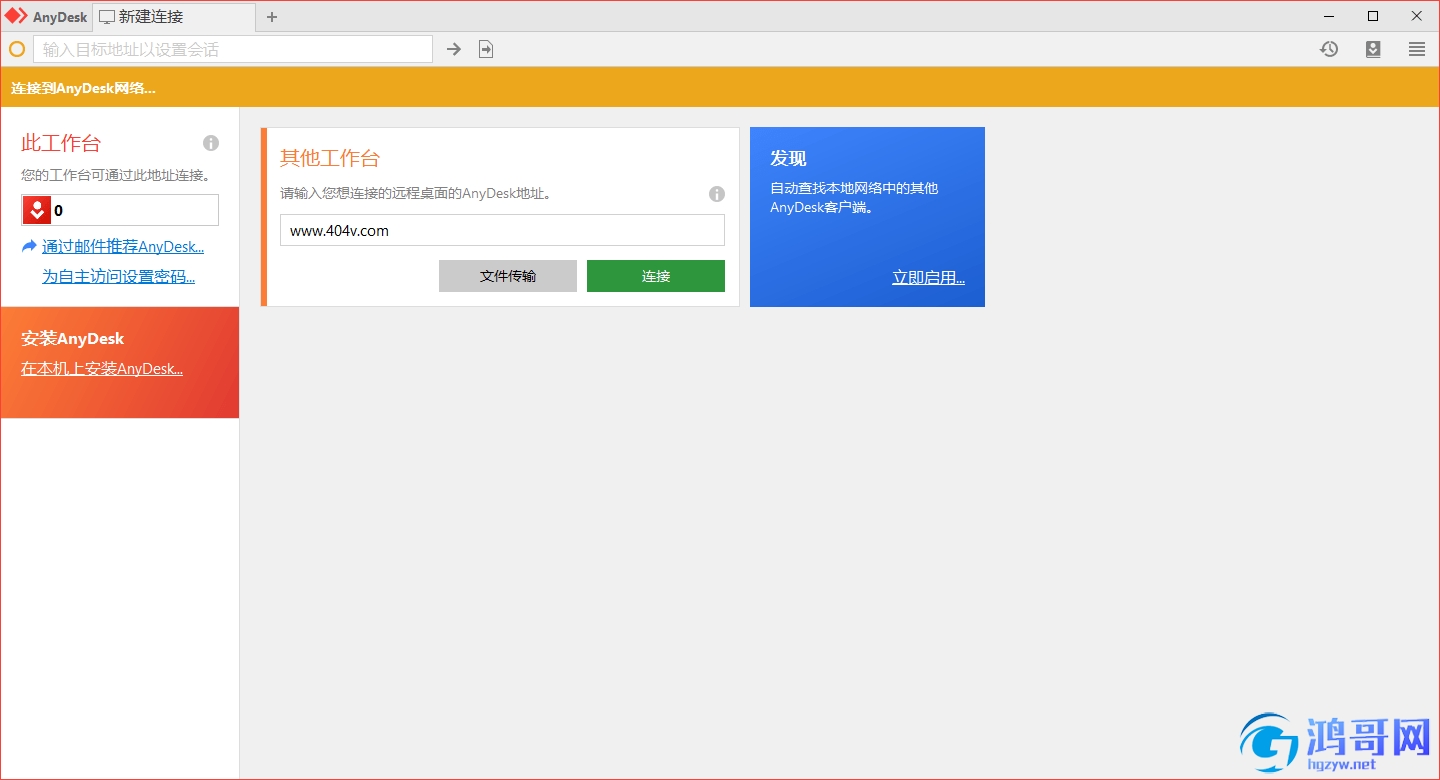
Task: Click the orange connection status circle icon
Action: pos(17,49)
